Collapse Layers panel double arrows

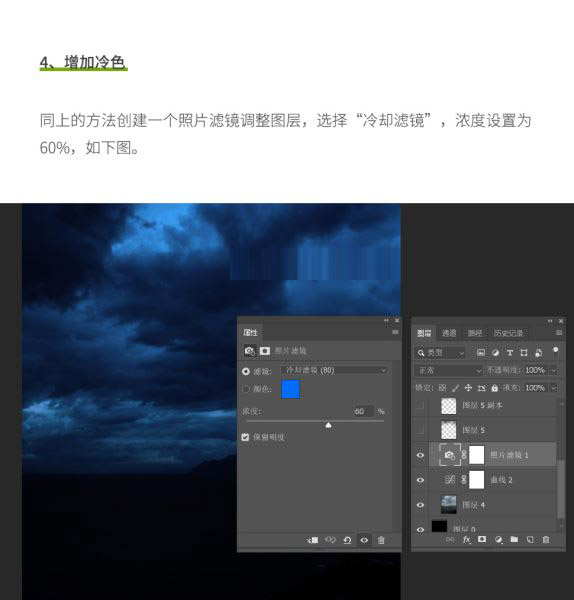550,321
